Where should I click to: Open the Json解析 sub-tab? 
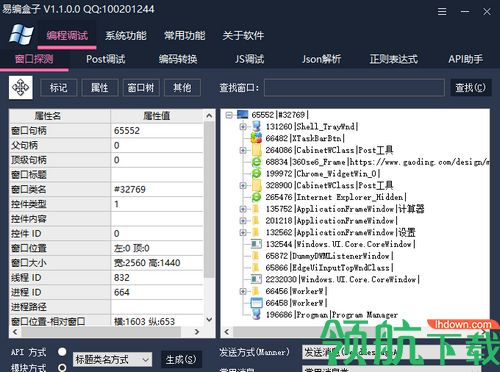(321, 59)
